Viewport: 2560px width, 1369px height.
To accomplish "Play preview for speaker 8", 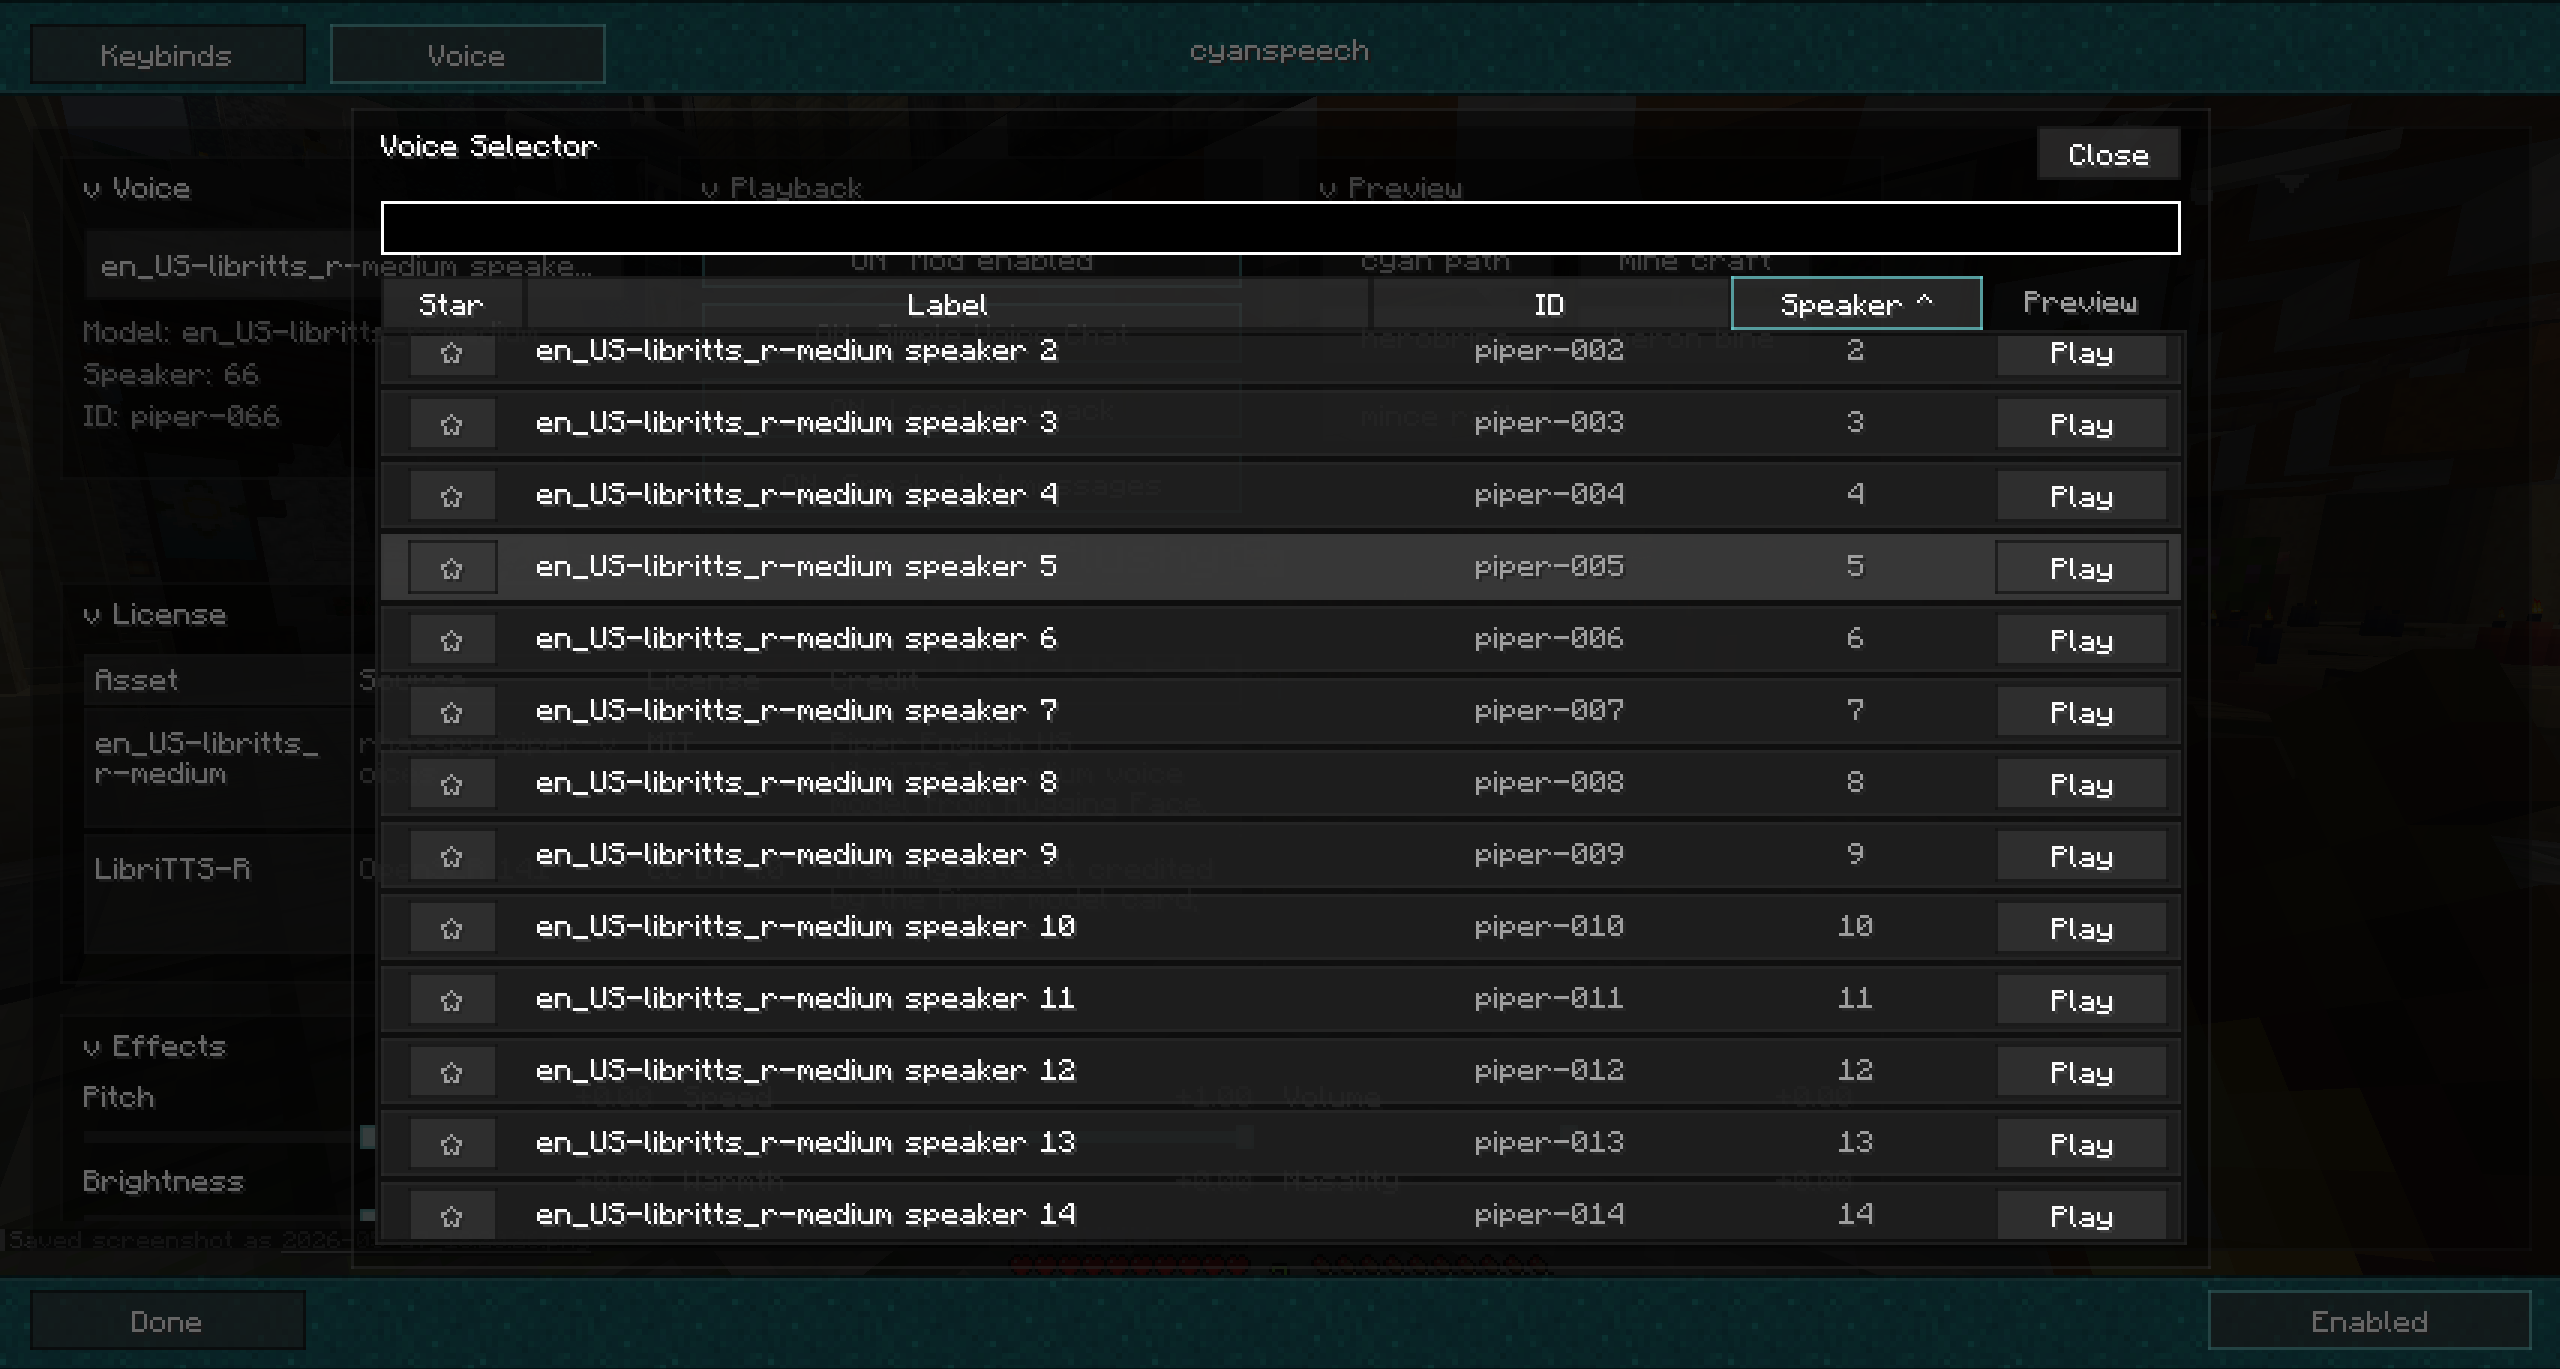I will [2081, 784].
